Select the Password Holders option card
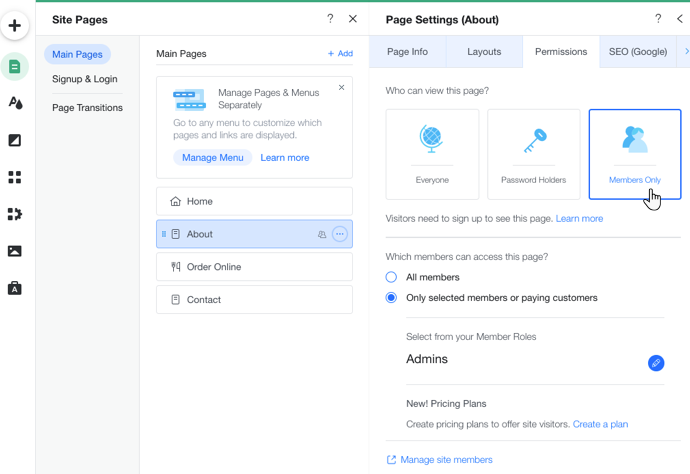 (x=533, y=154)
